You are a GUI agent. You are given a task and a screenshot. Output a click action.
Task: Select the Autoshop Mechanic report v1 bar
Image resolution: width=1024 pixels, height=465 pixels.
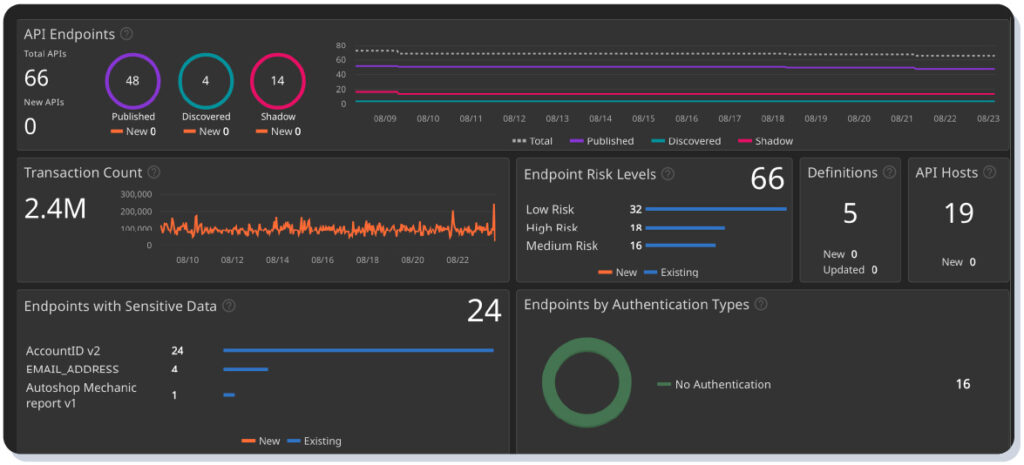point(229,394)
